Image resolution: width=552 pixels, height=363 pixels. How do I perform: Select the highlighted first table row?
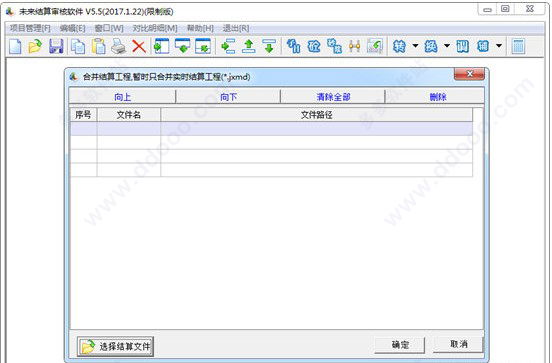[x=271, y=129]
